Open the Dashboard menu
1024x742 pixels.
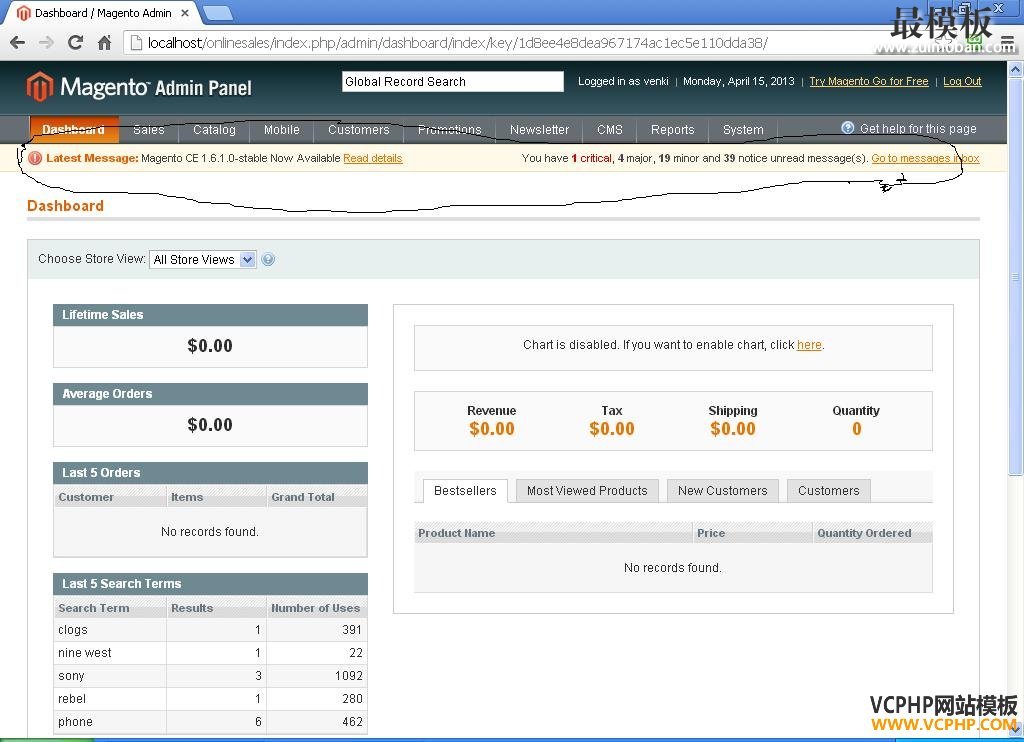click(x=74, y=129)
